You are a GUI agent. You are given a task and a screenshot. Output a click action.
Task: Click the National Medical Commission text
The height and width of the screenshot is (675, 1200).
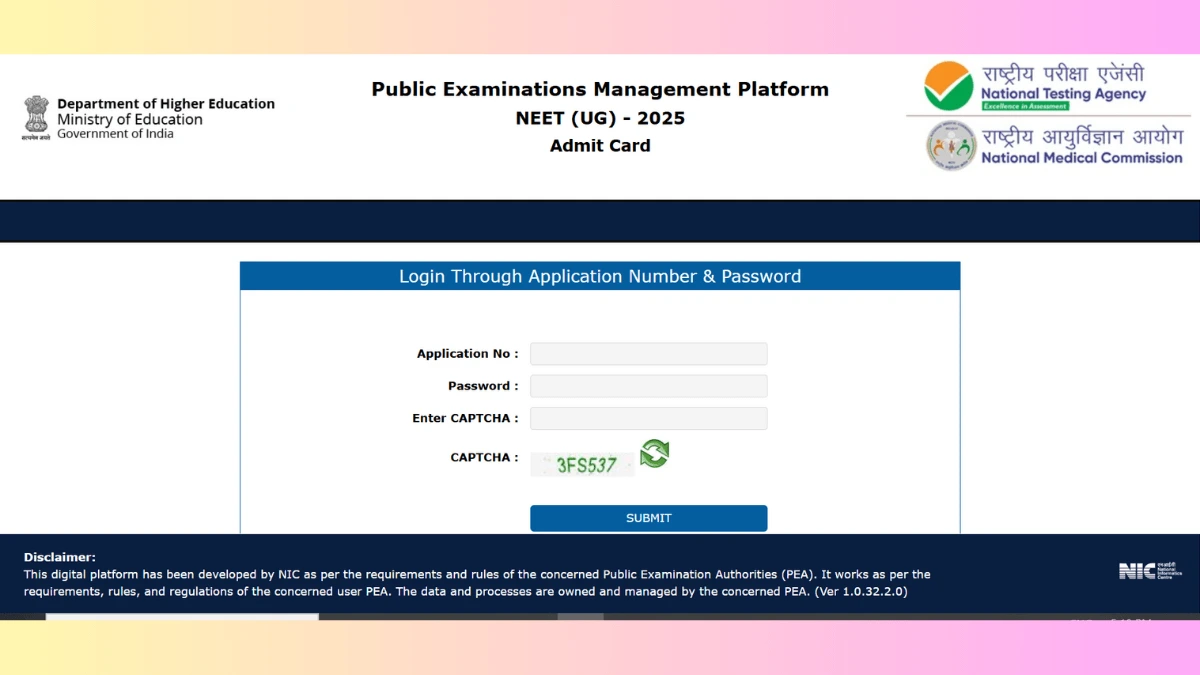point(1082,157)
